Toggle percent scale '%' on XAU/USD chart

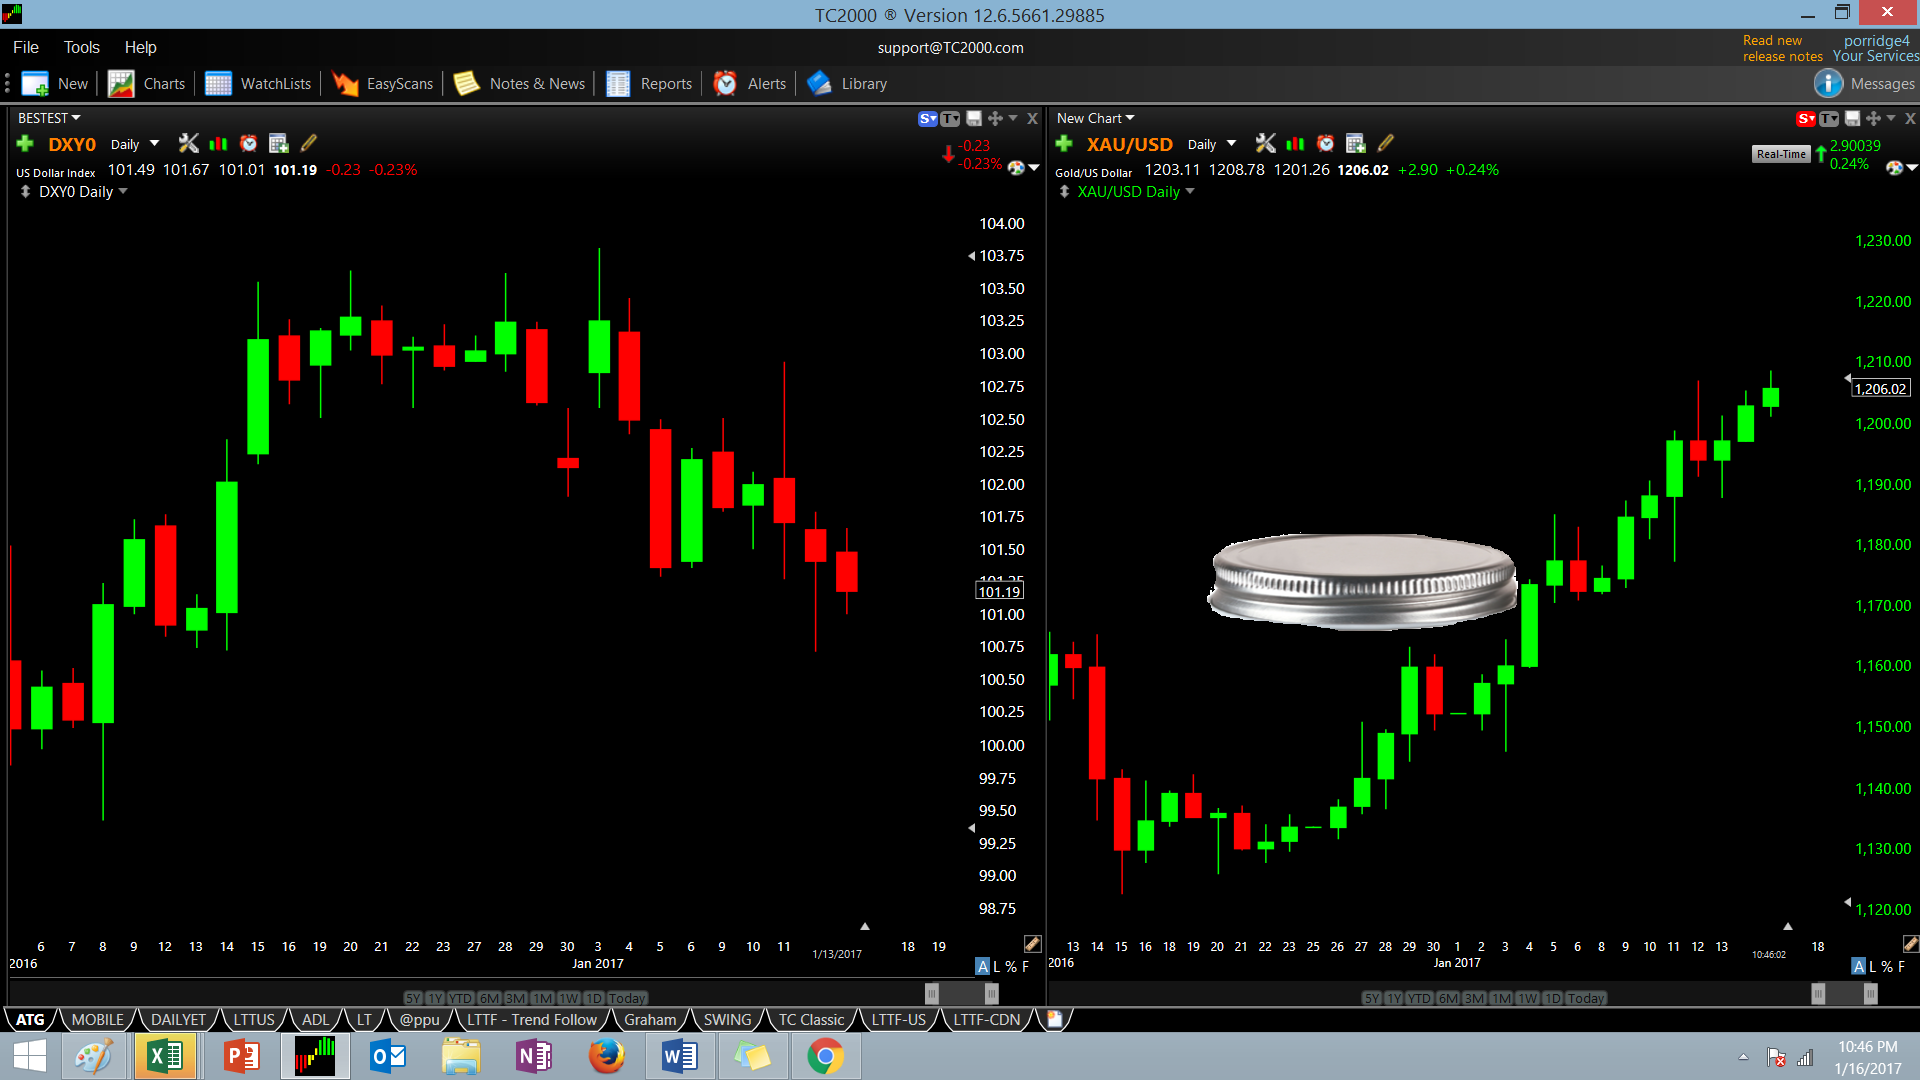click(x=1887, y=967)
